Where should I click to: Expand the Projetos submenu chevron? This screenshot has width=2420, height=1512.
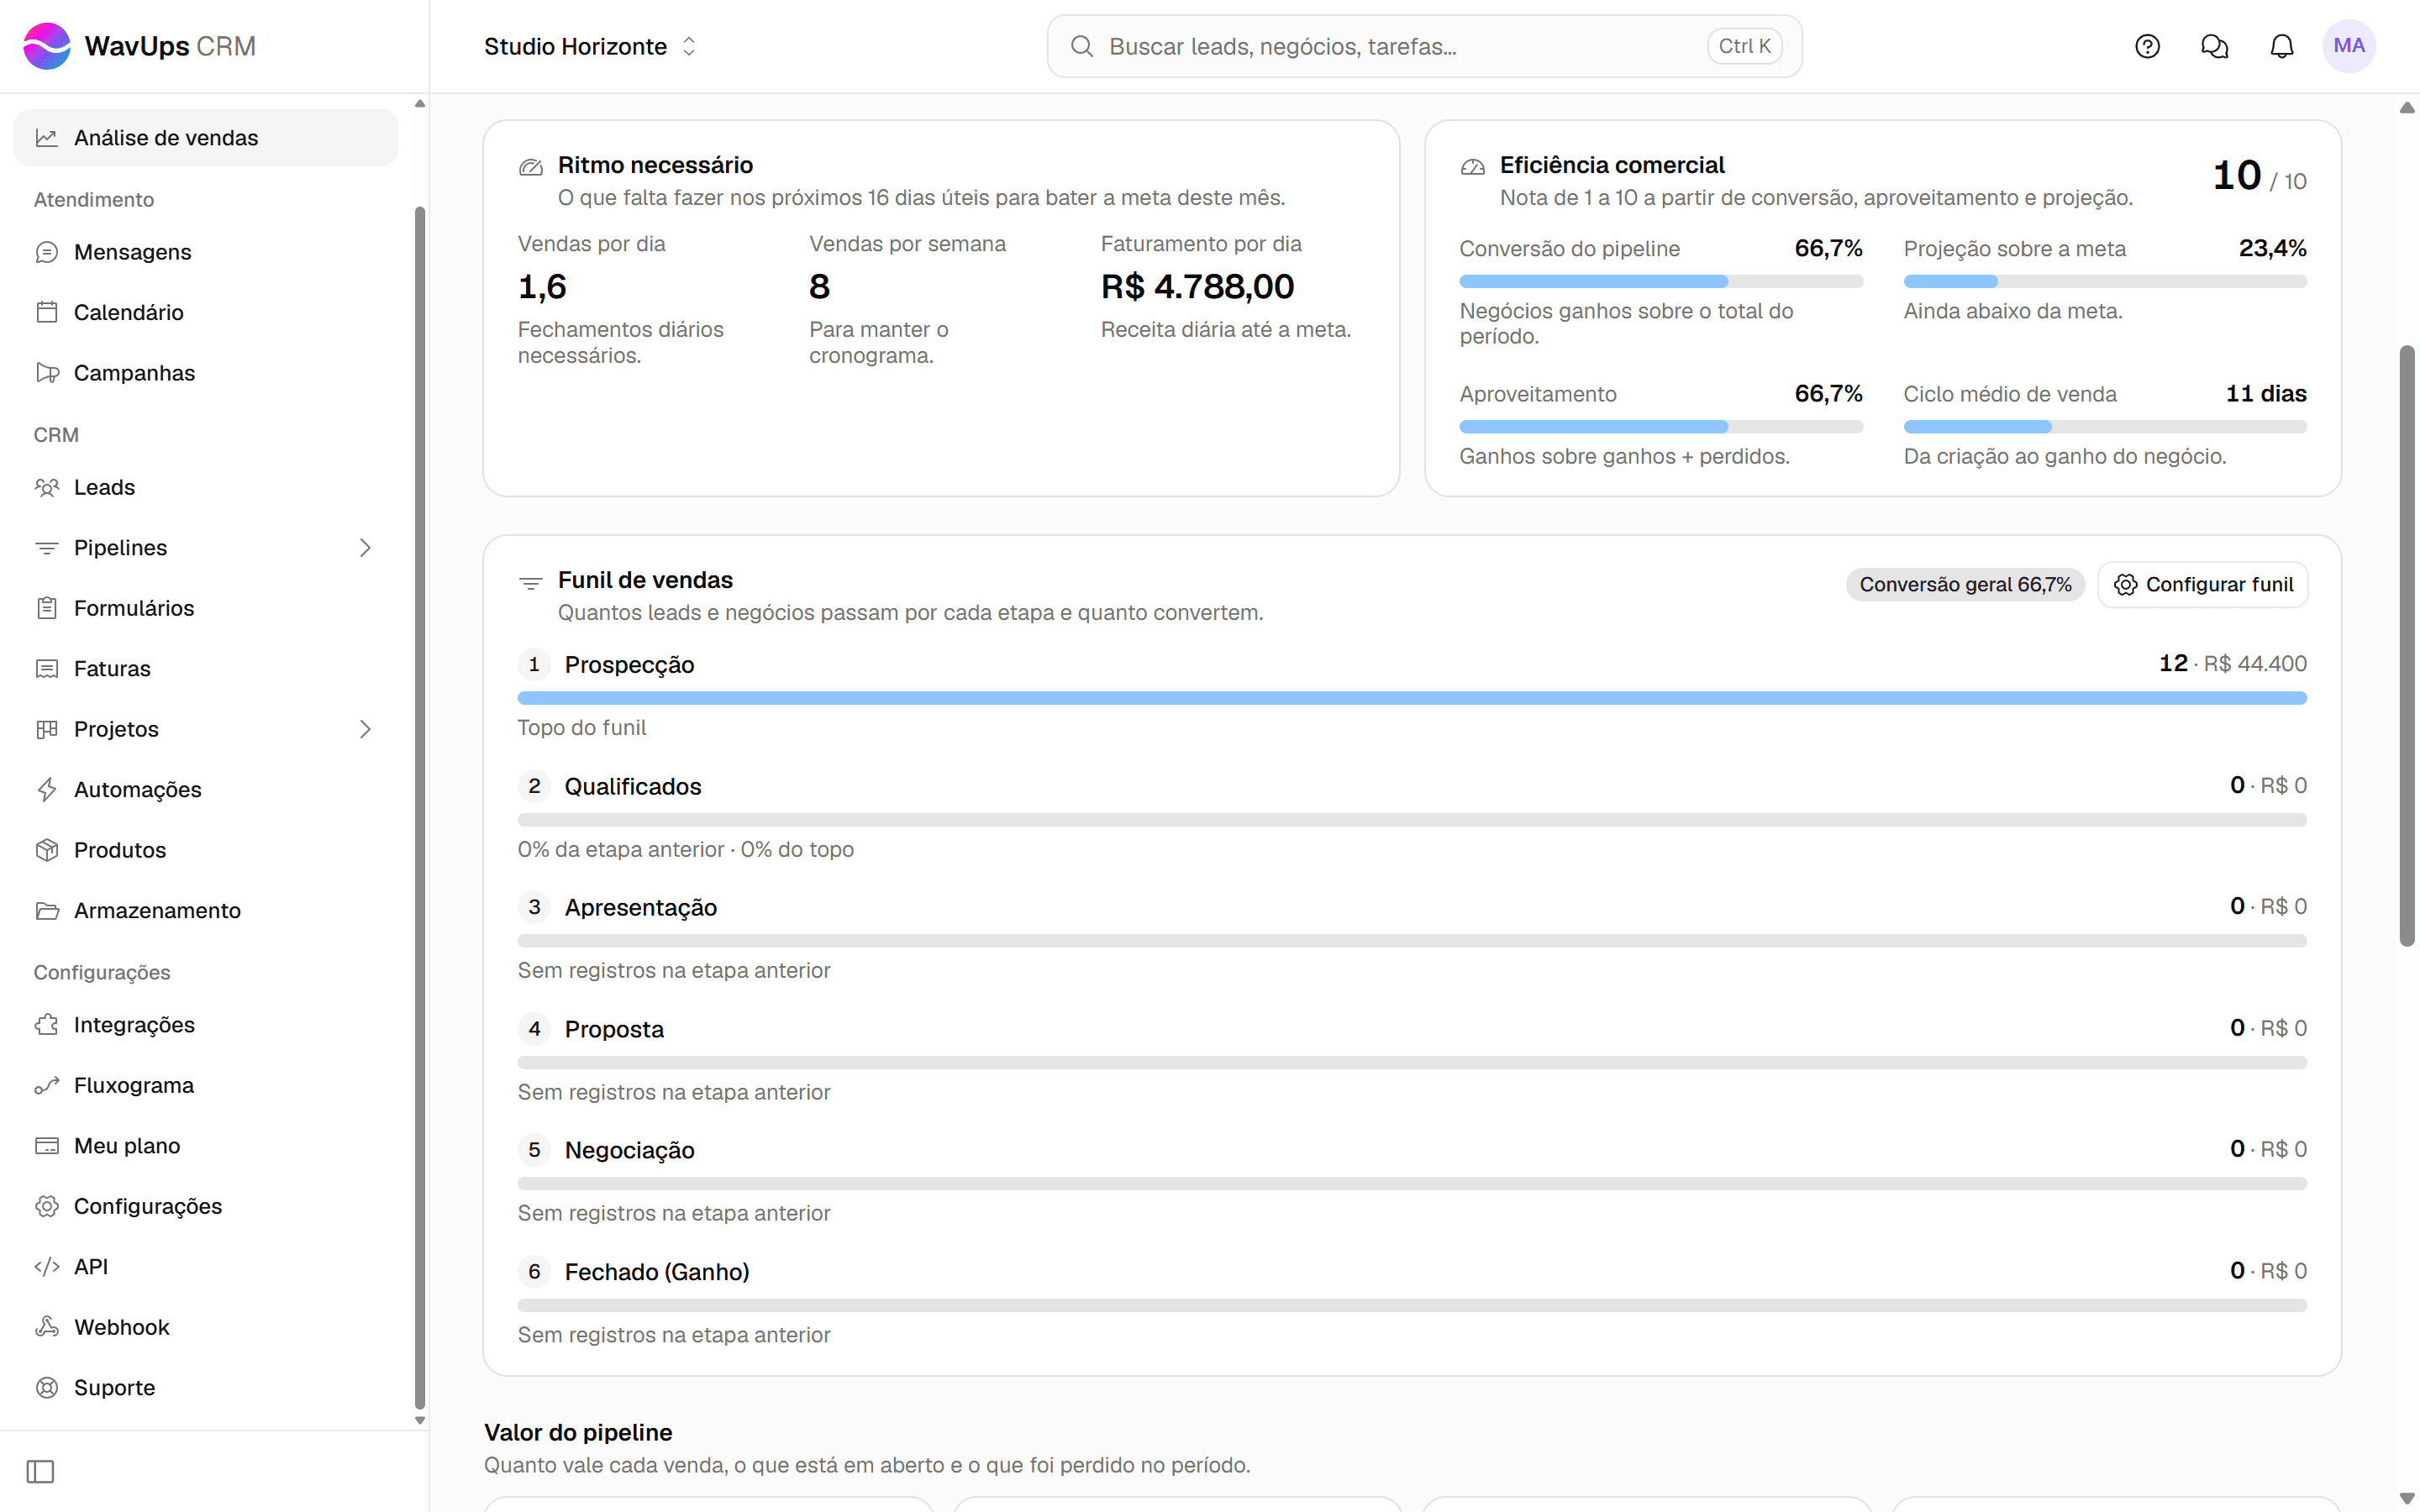pos(365,729)
